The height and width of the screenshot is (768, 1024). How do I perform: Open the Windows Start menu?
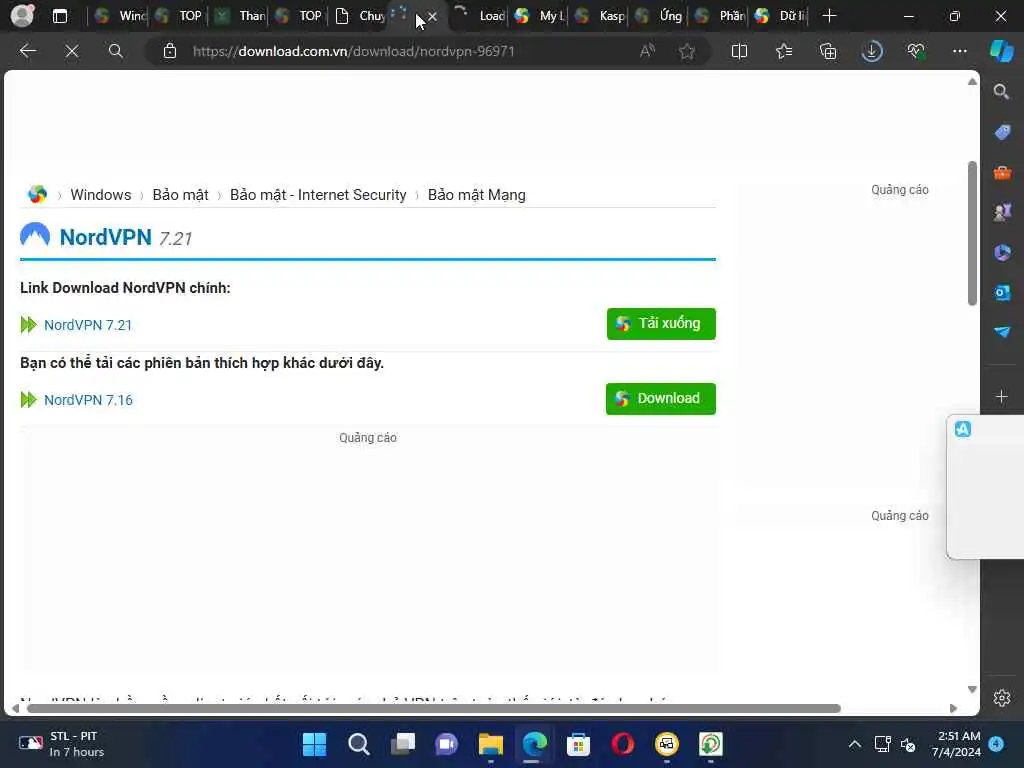(314, 744)
